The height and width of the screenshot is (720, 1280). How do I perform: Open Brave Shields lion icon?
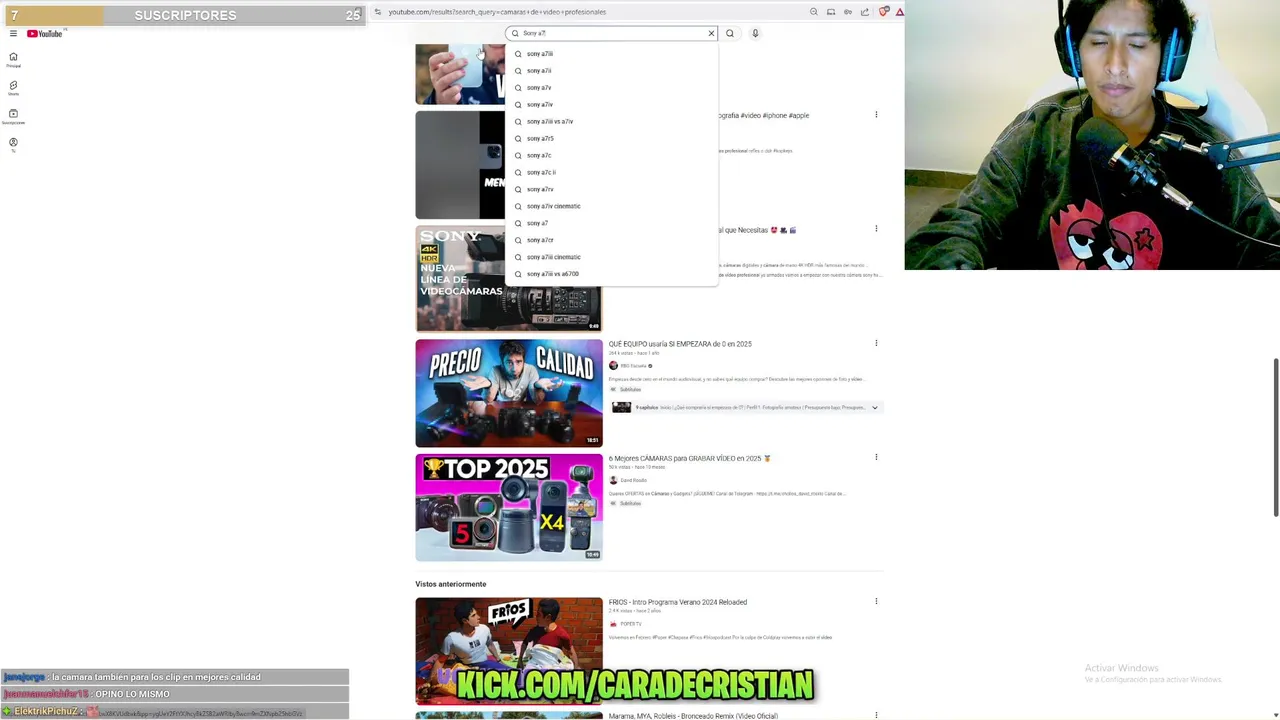[884, 12]
